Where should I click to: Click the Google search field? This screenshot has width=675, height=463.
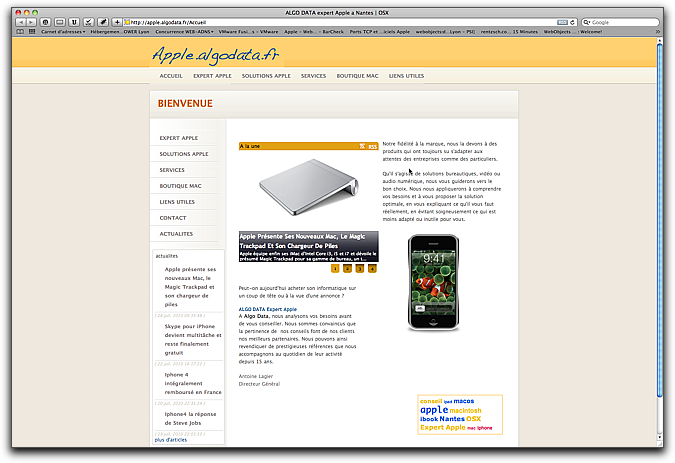tap(620, 22)
